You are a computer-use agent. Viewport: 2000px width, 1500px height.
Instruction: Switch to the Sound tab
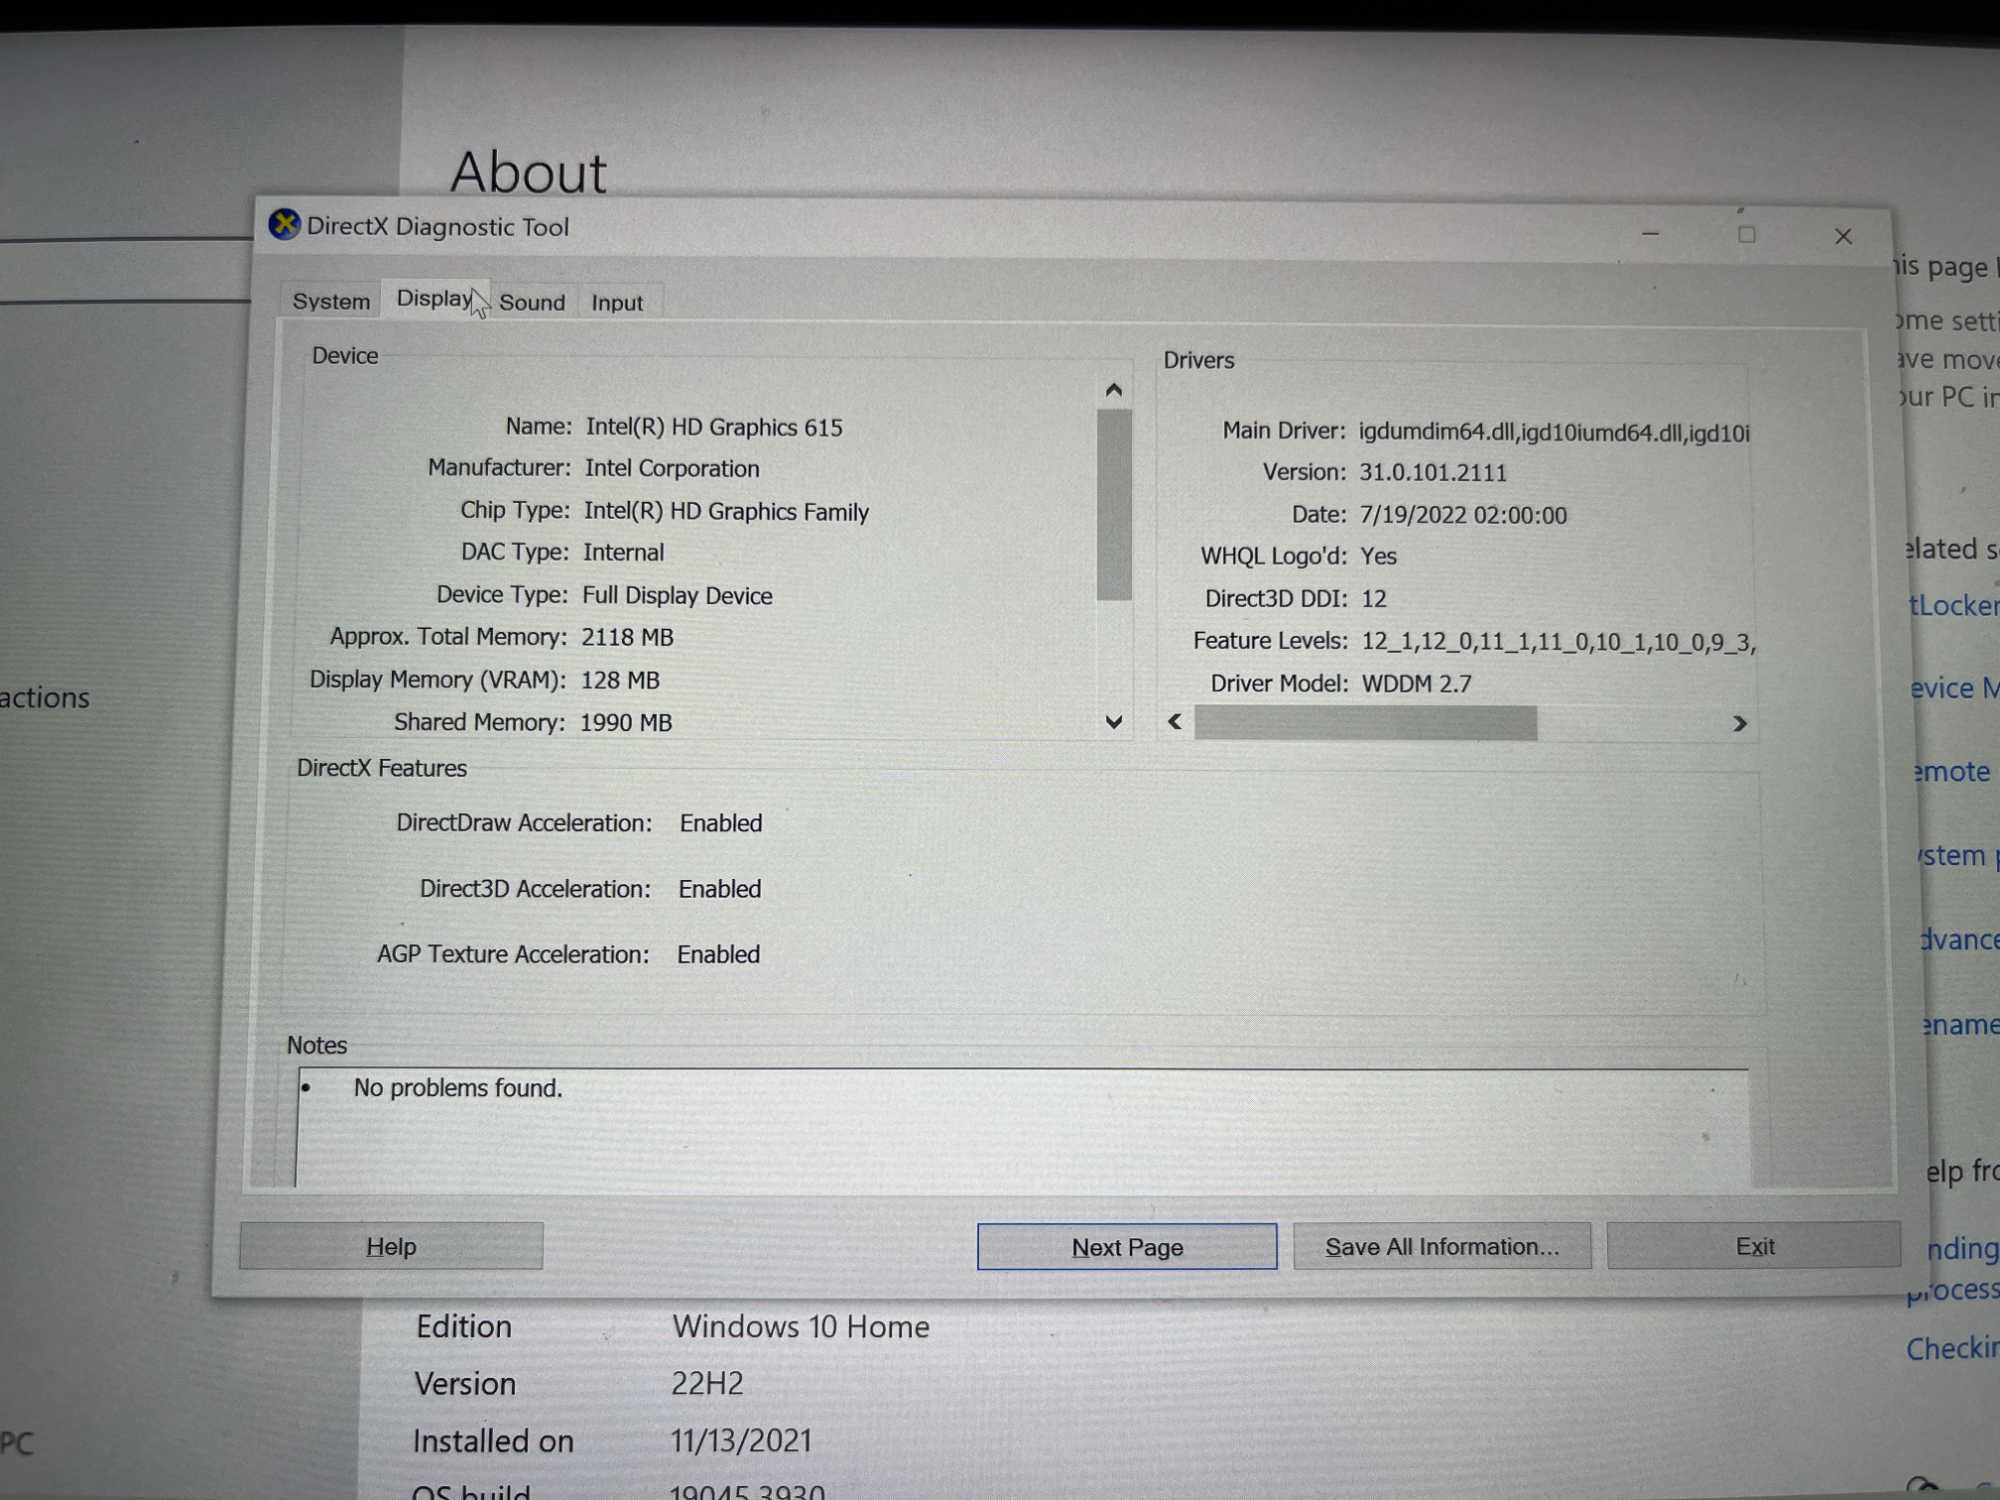531,301
